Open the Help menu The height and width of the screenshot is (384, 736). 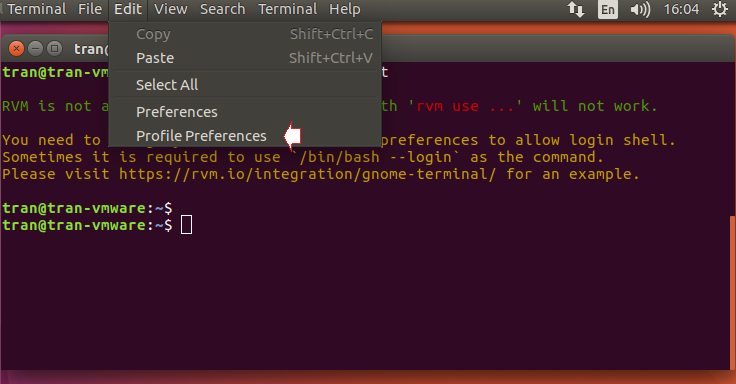345,9
